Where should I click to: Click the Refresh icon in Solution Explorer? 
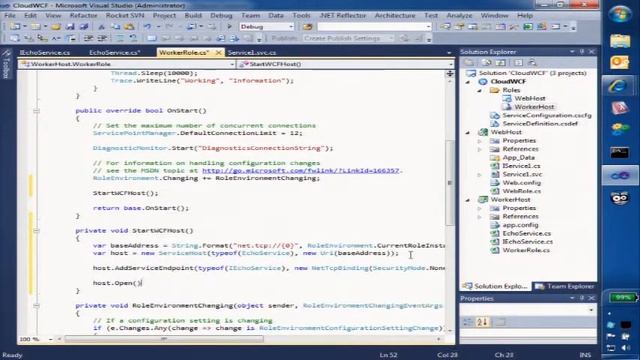pyautogui.click(x=501, y=62)
